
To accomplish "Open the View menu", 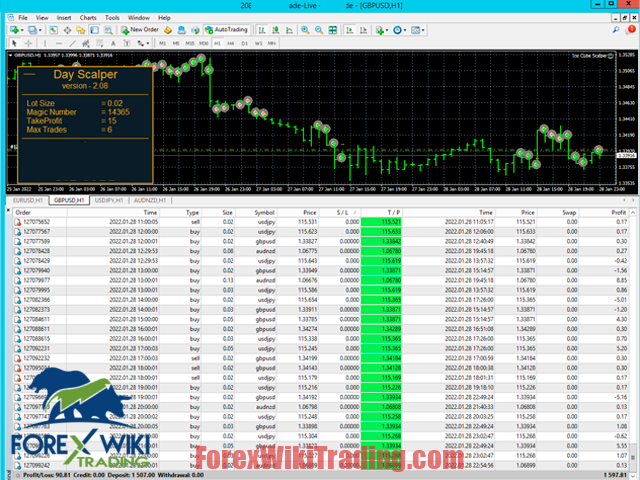I will [x=42, y=18].
